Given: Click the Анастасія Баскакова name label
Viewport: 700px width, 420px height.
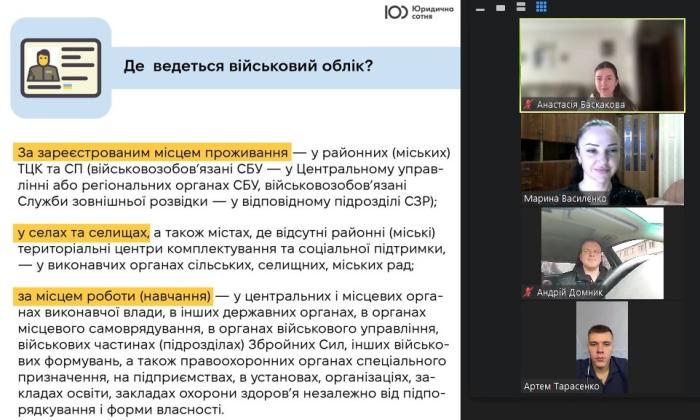Looking at the screenshot, I should point(579,103).
